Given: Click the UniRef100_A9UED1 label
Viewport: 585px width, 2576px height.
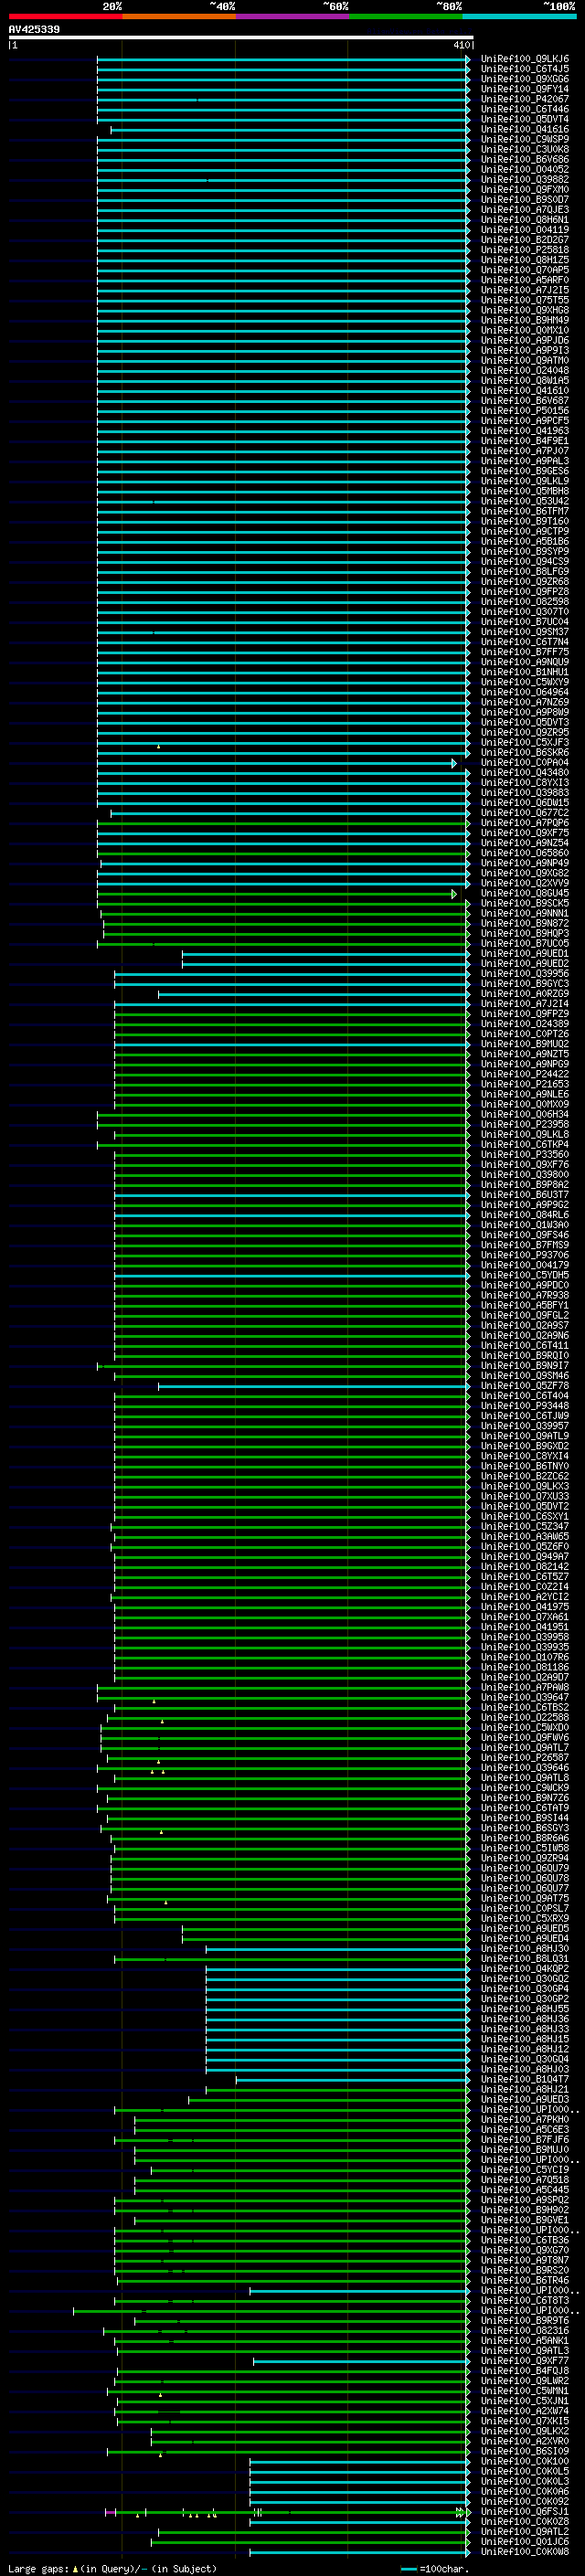Looking at the screenshot, I should pyautogui.click(x=525, y=954).
